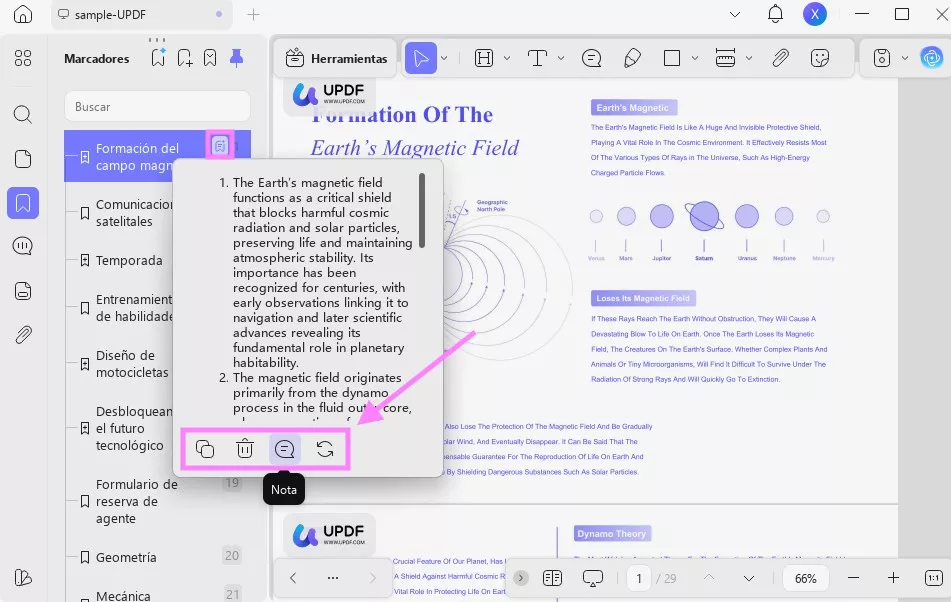Open the notifications bell
The width and height of the screenshot is (951, 602).
click(775, 14)
